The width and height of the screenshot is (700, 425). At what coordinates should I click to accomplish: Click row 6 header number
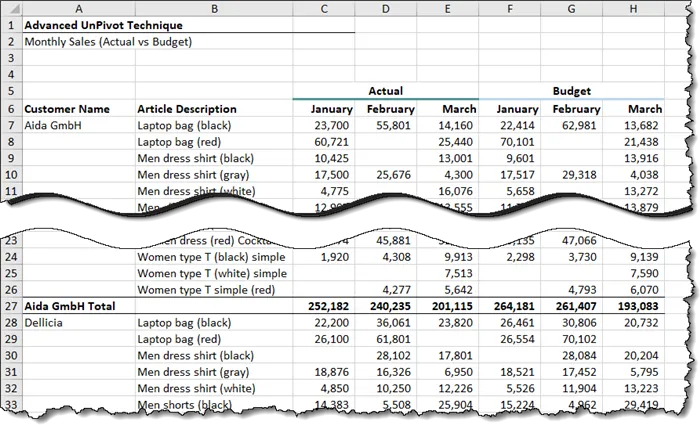pos(10,109)
